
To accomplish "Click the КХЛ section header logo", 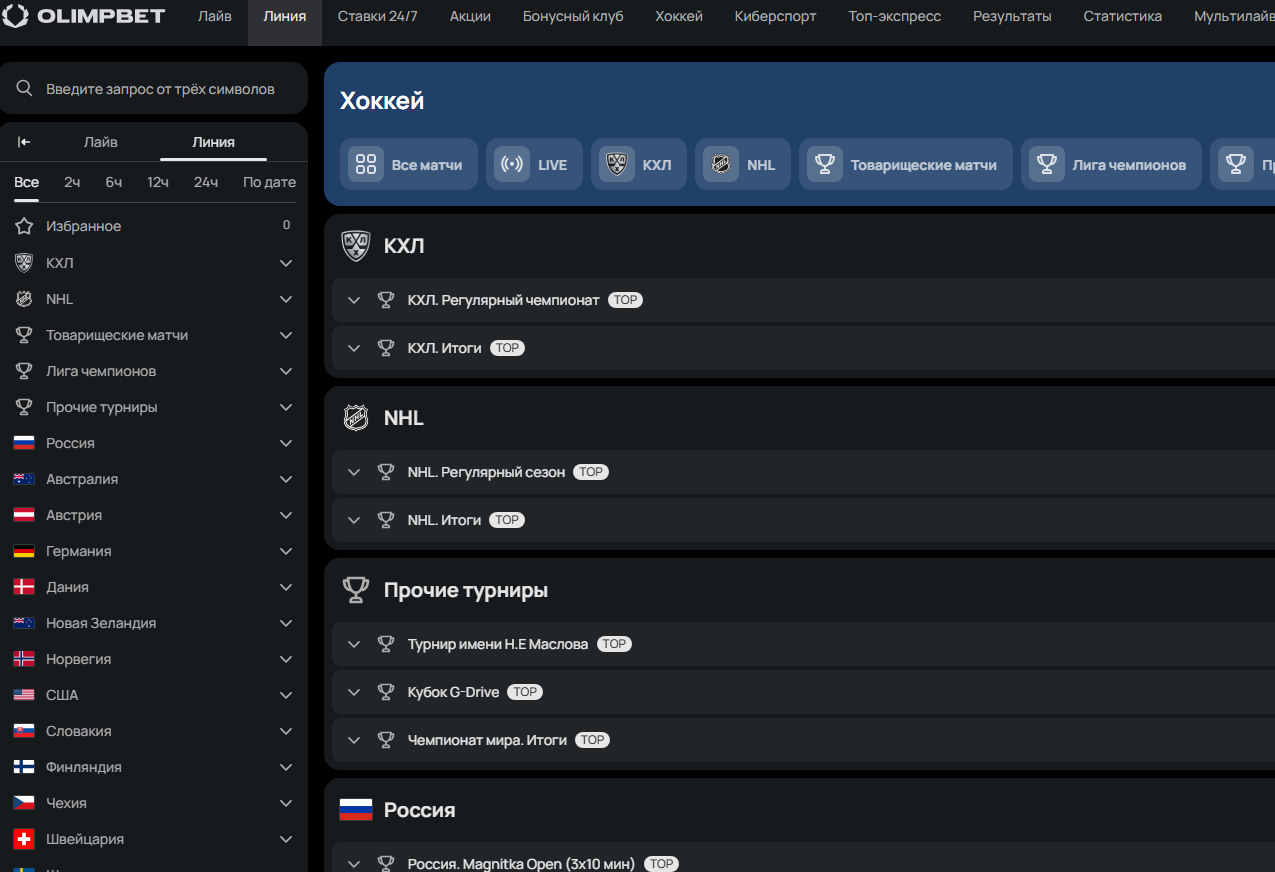I will pyautogui.click(x=356, y=246).
